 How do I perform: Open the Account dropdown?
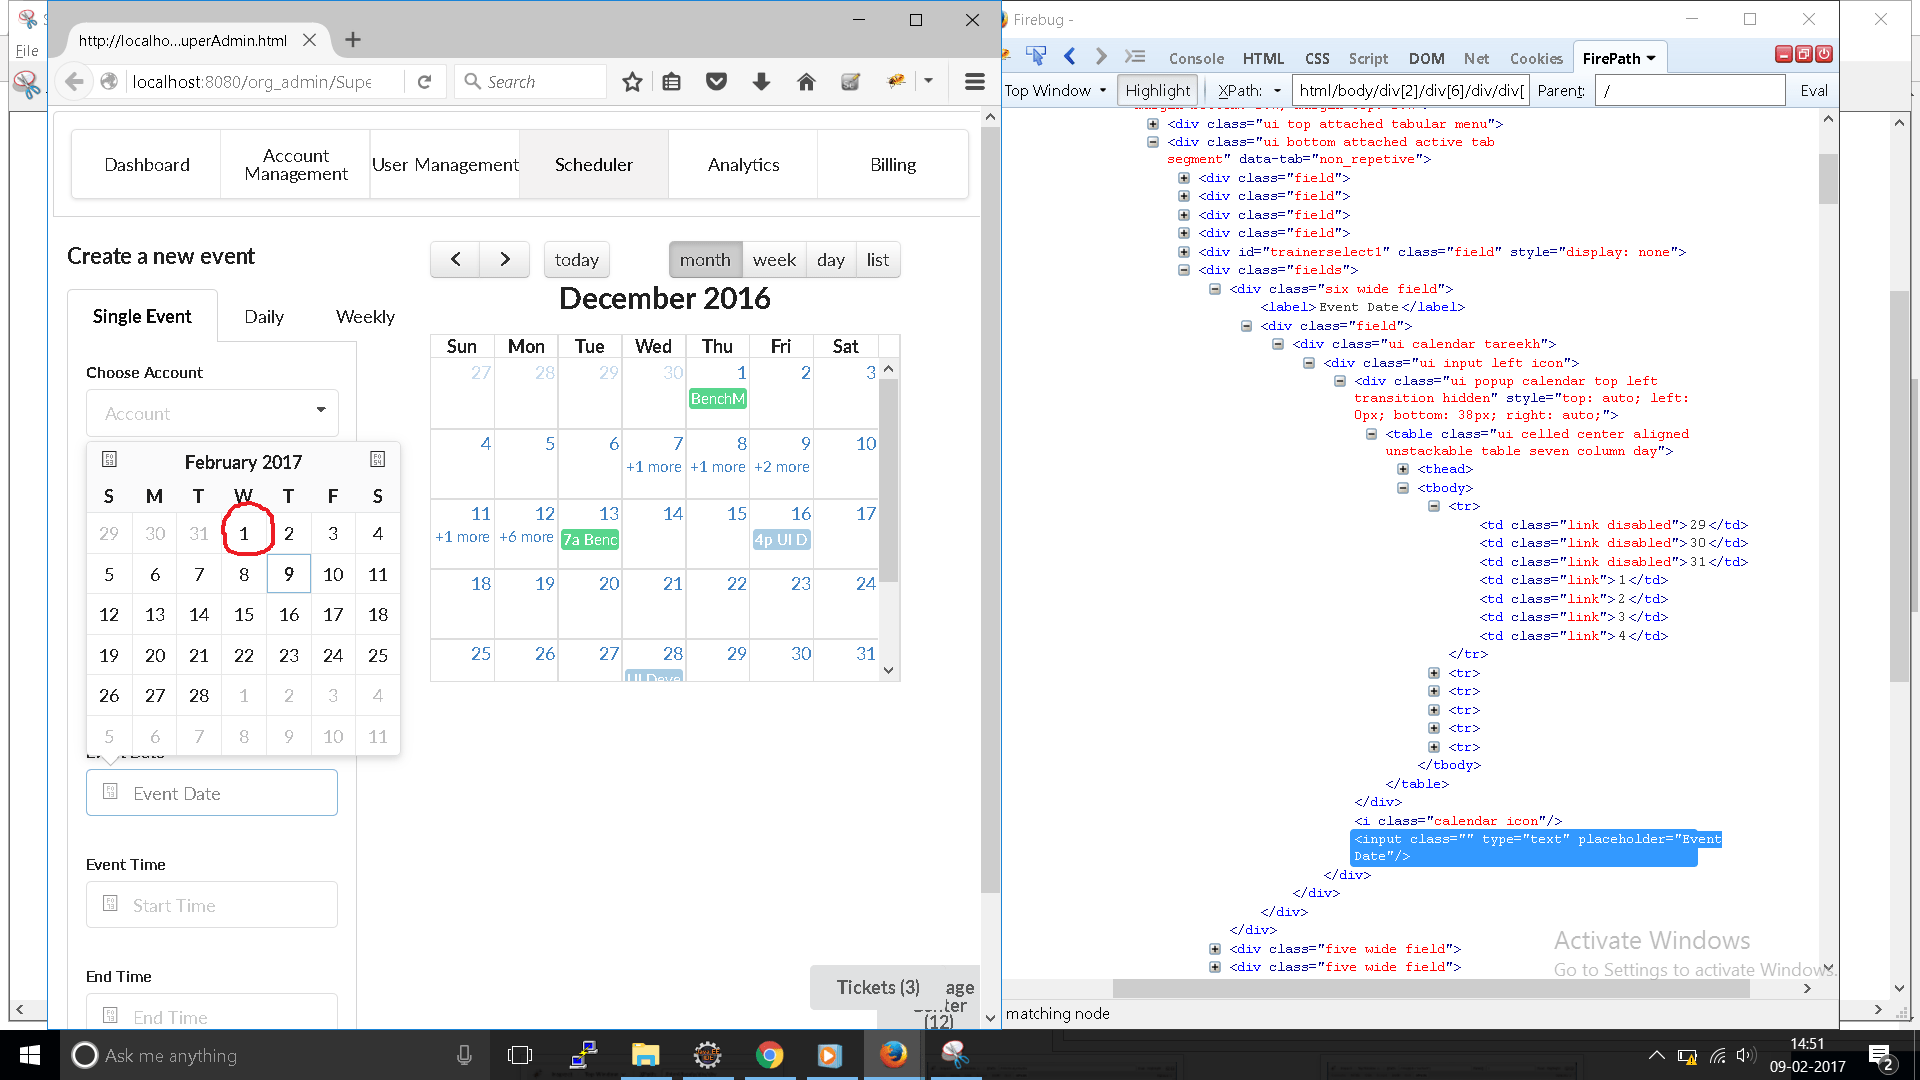[x=211, y=412]
